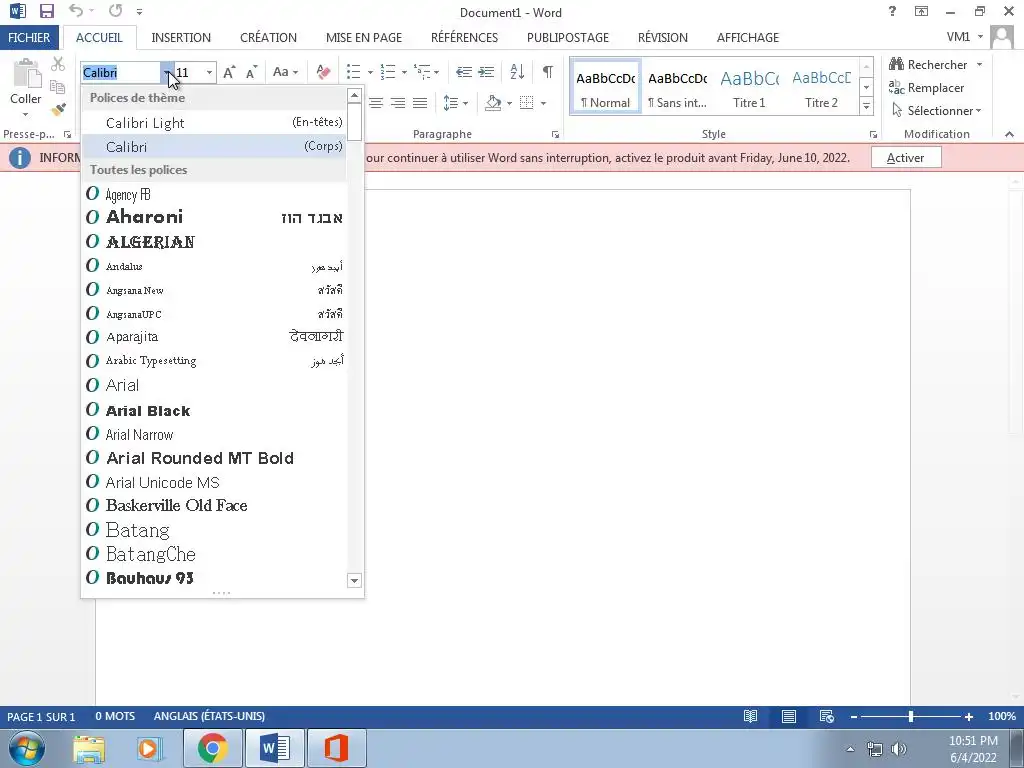
Task: Save the document from the quick access toolbar
Action: pos(46,11)
